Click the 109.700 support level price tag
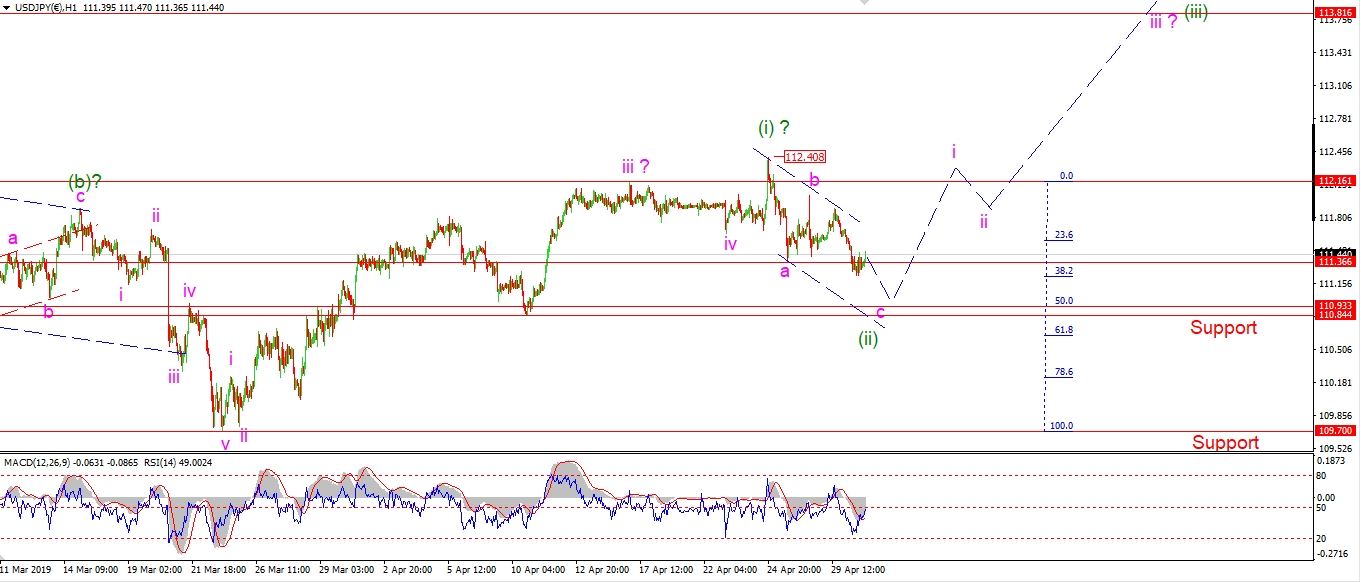Image resolution: width=1361 pixels, height=582 pixels. [x=1335, y=431]
